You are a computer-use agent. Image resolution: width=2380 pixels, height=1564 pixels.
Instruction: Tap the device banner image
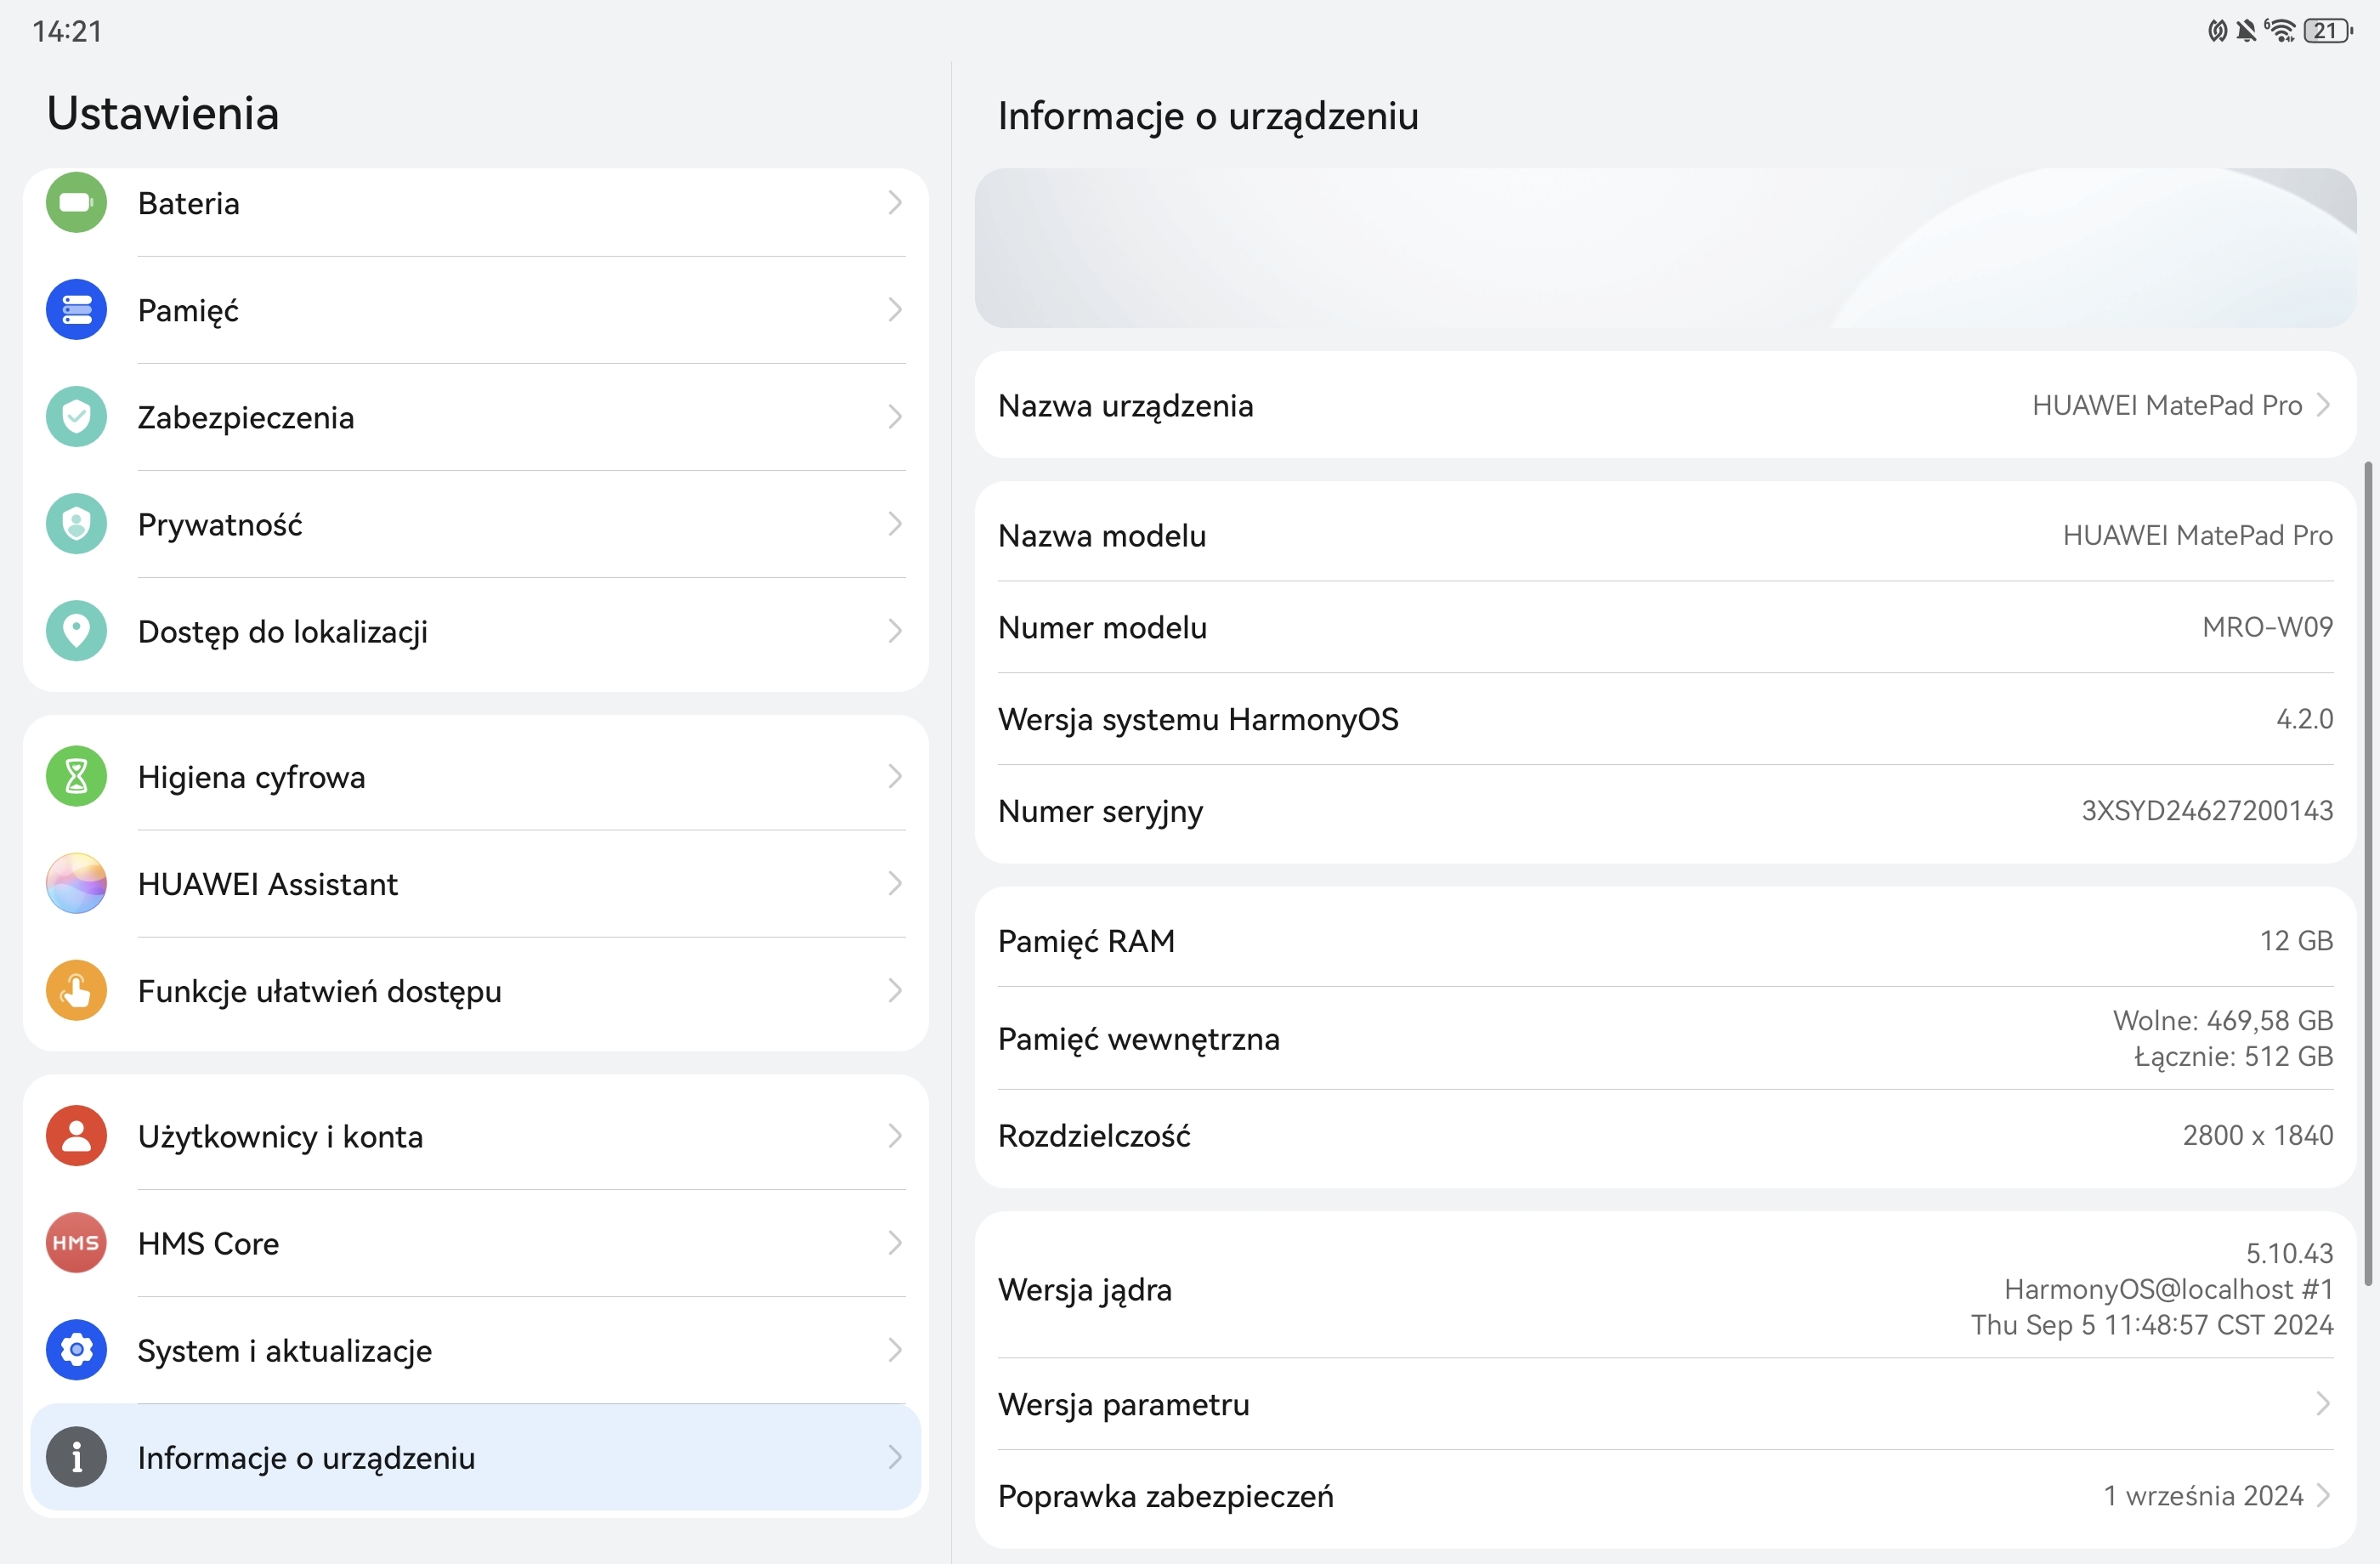pos(1665,248)
